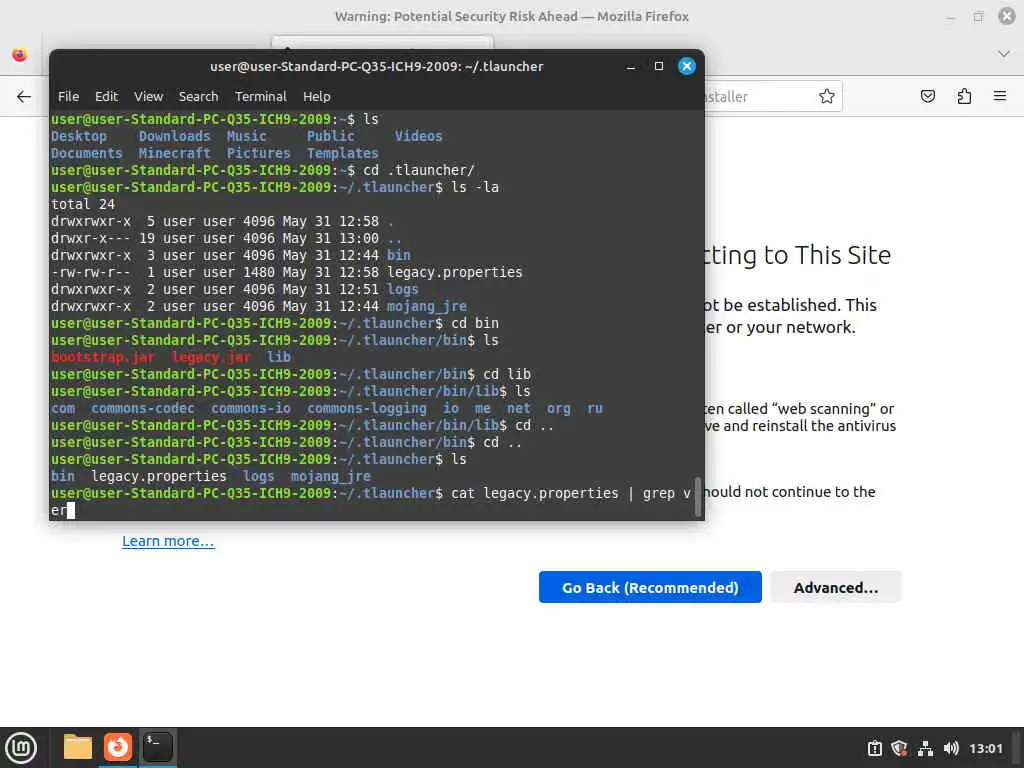Open the Terminal menu item
1024x768 pixels.
[x=261, y=96]
